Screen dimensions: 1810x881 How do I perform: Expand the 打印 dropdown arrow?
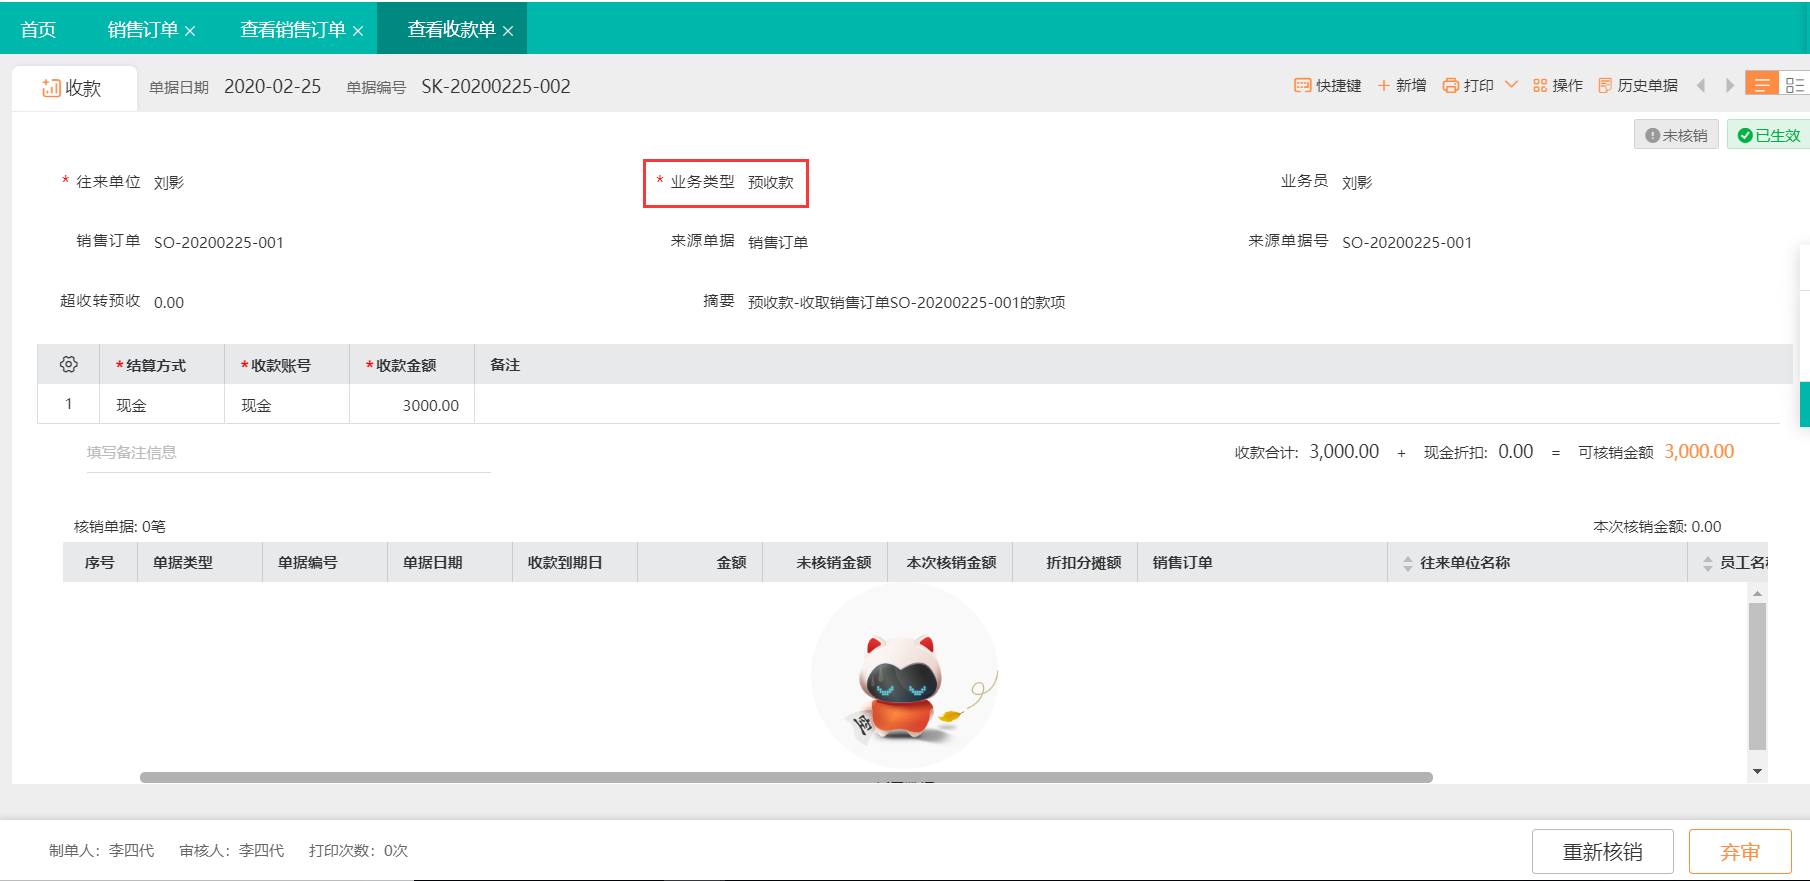point(1511,85)
